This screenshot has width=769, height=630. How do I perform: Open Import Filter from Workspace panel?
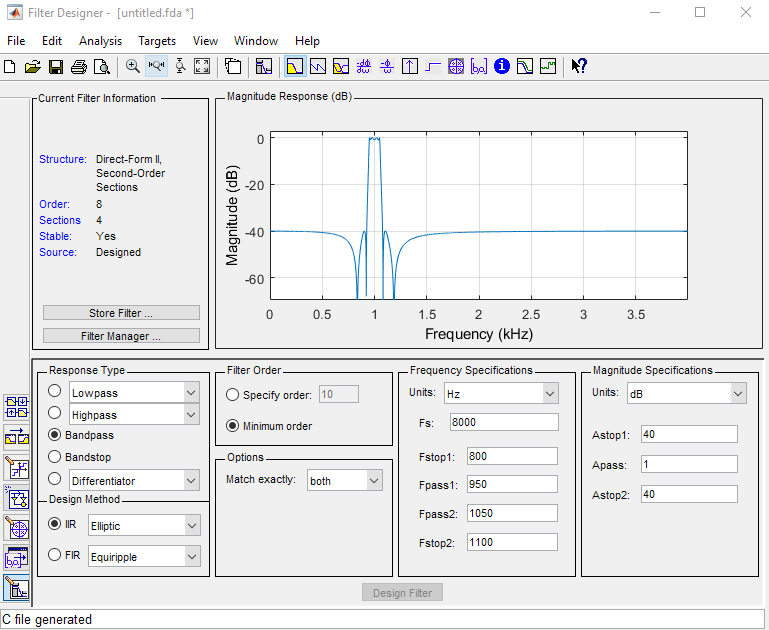click(17, 558)
